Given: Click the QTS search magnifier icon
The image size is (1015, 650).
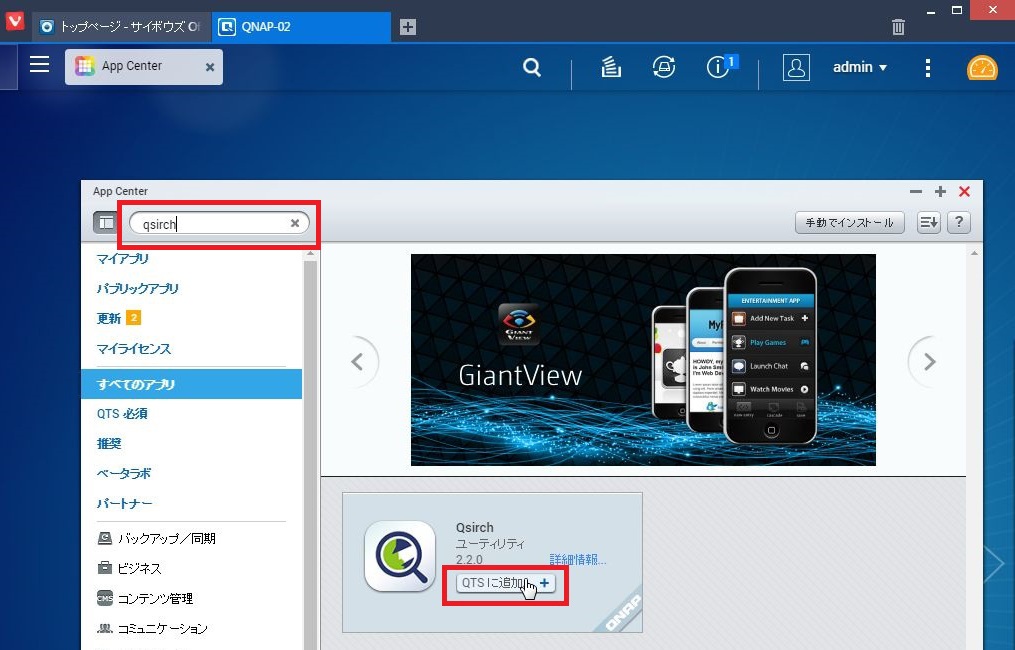Looking at the screenshot, I should pyautogui.click(x=531, y=67).
